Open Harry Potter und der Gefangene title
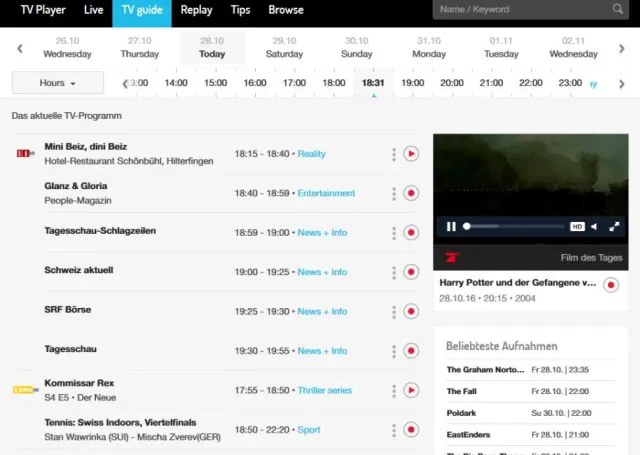640x455 pixels. [518, 282]
